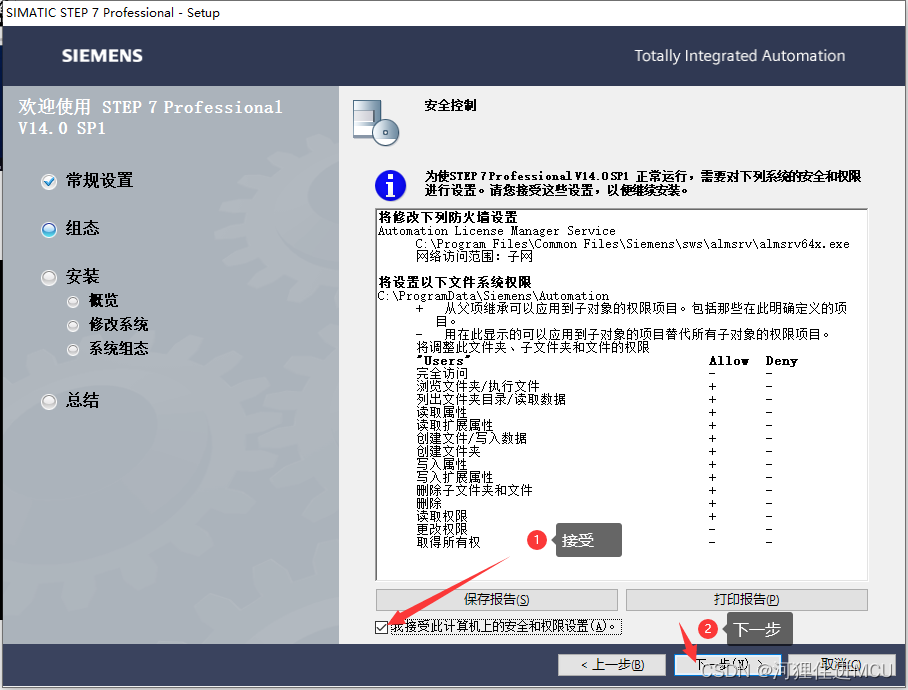Select the 修改系统 sub-step indicator
908x690 pixels.
[x=73, y=325]
